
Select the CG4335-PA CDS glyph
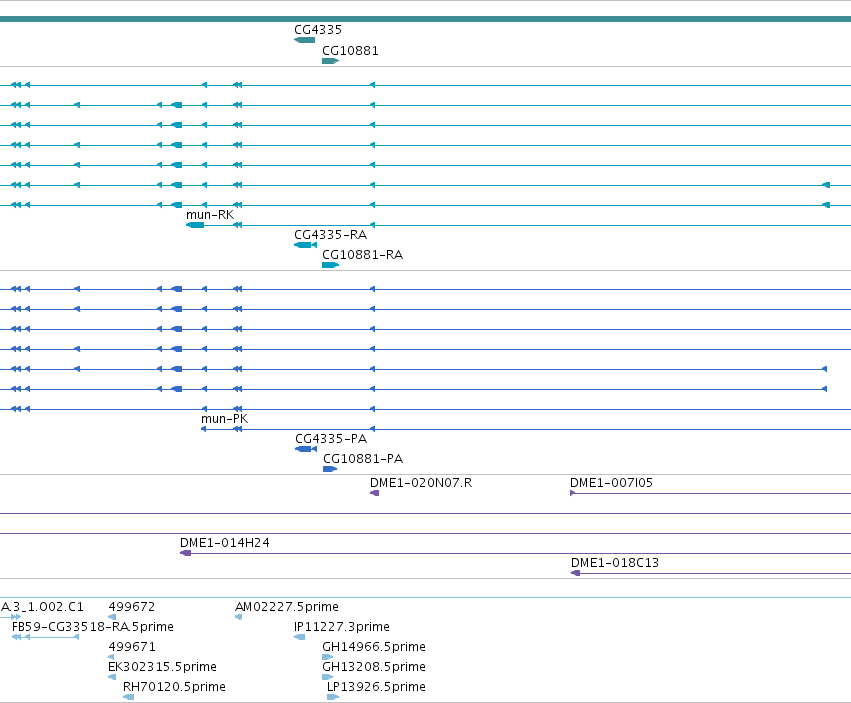tap(306, 449)
